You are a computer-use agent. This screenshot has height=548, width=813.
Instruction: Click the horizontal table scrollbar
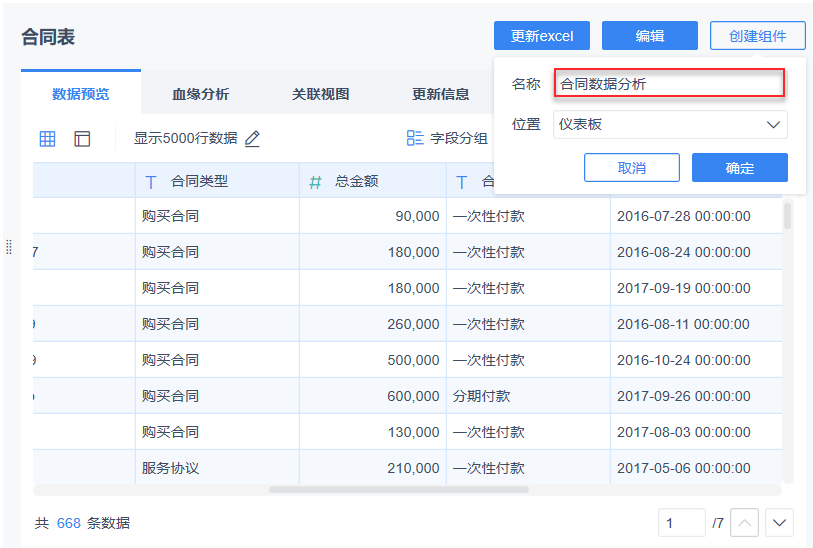pos(398,490)
